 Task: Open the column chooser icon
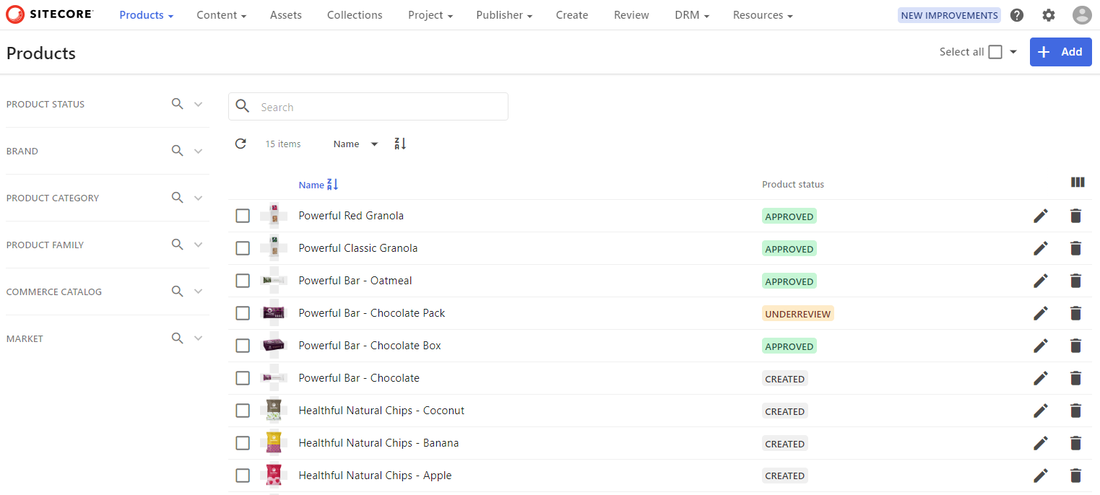point(1078,182)
